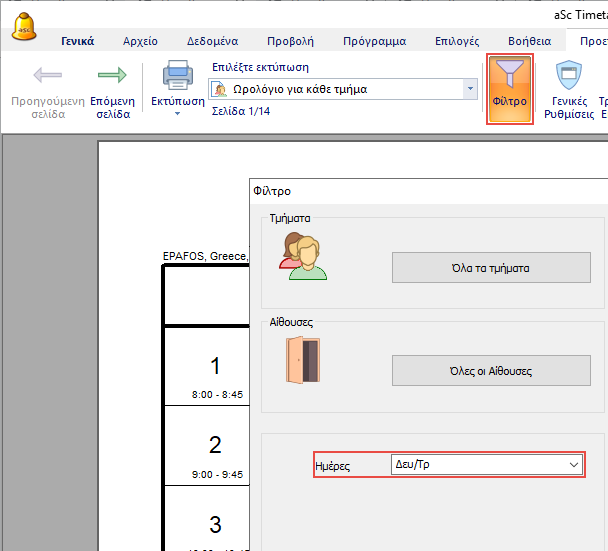Open the Βοήθεια tab

tap(529, 41)
